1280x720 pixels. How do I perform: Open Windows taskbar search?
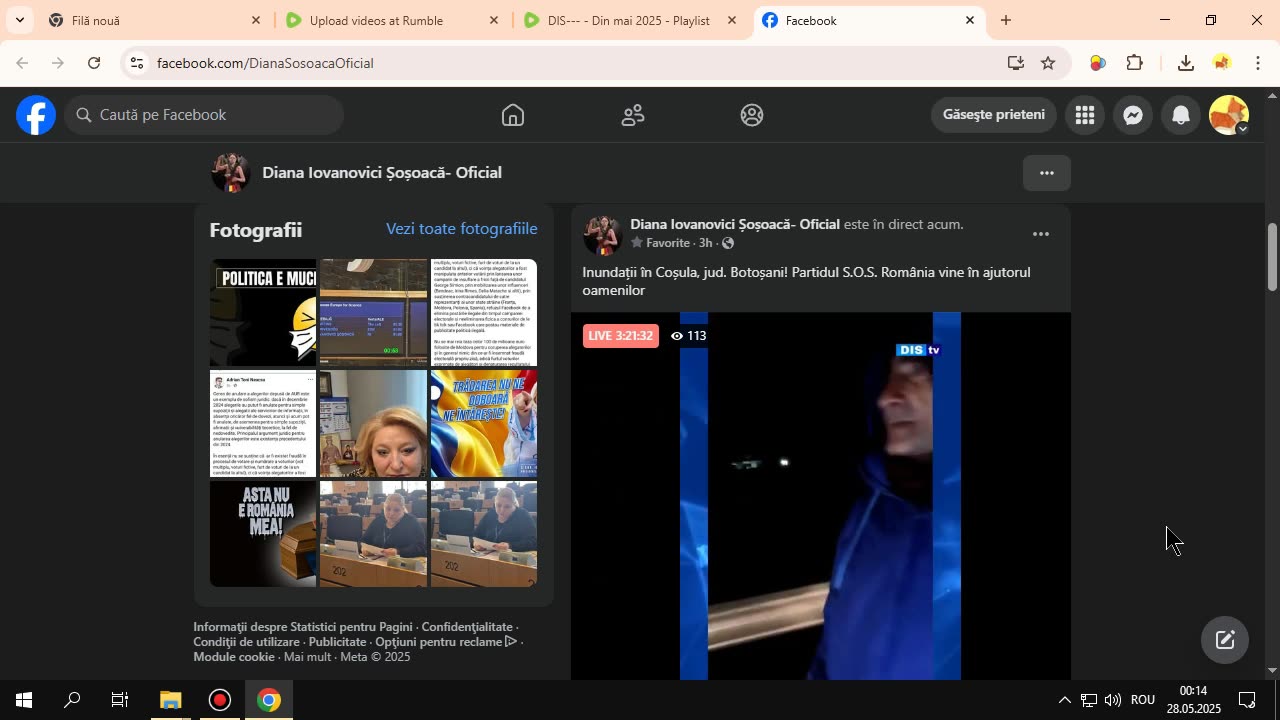[x=72, y=700]
